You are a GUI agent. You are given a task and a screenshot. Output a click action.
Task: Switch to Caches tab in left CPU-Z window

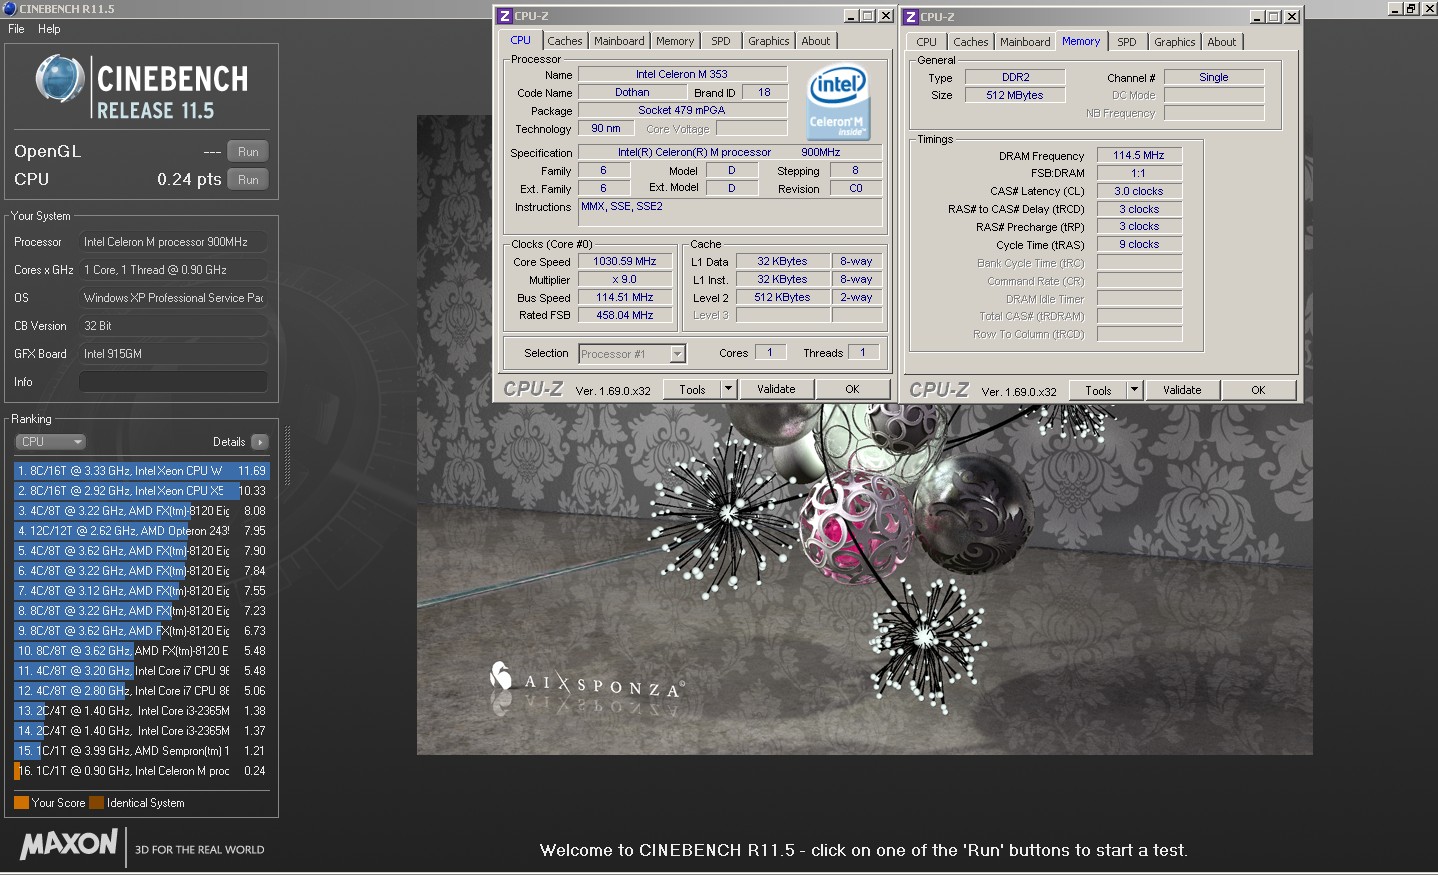click(x=564, y=41)
